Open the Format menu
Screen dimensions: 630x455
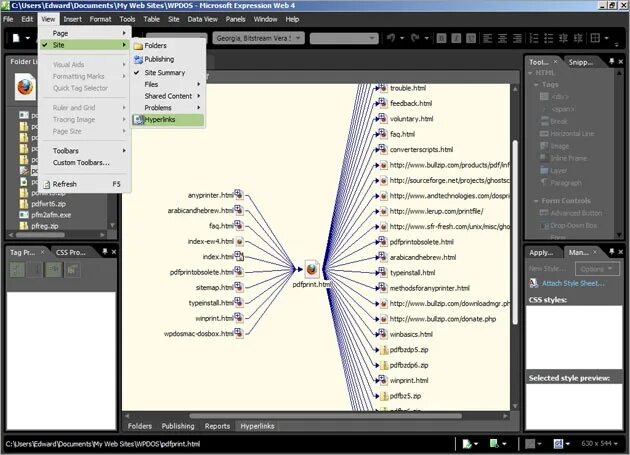[100, 19]
